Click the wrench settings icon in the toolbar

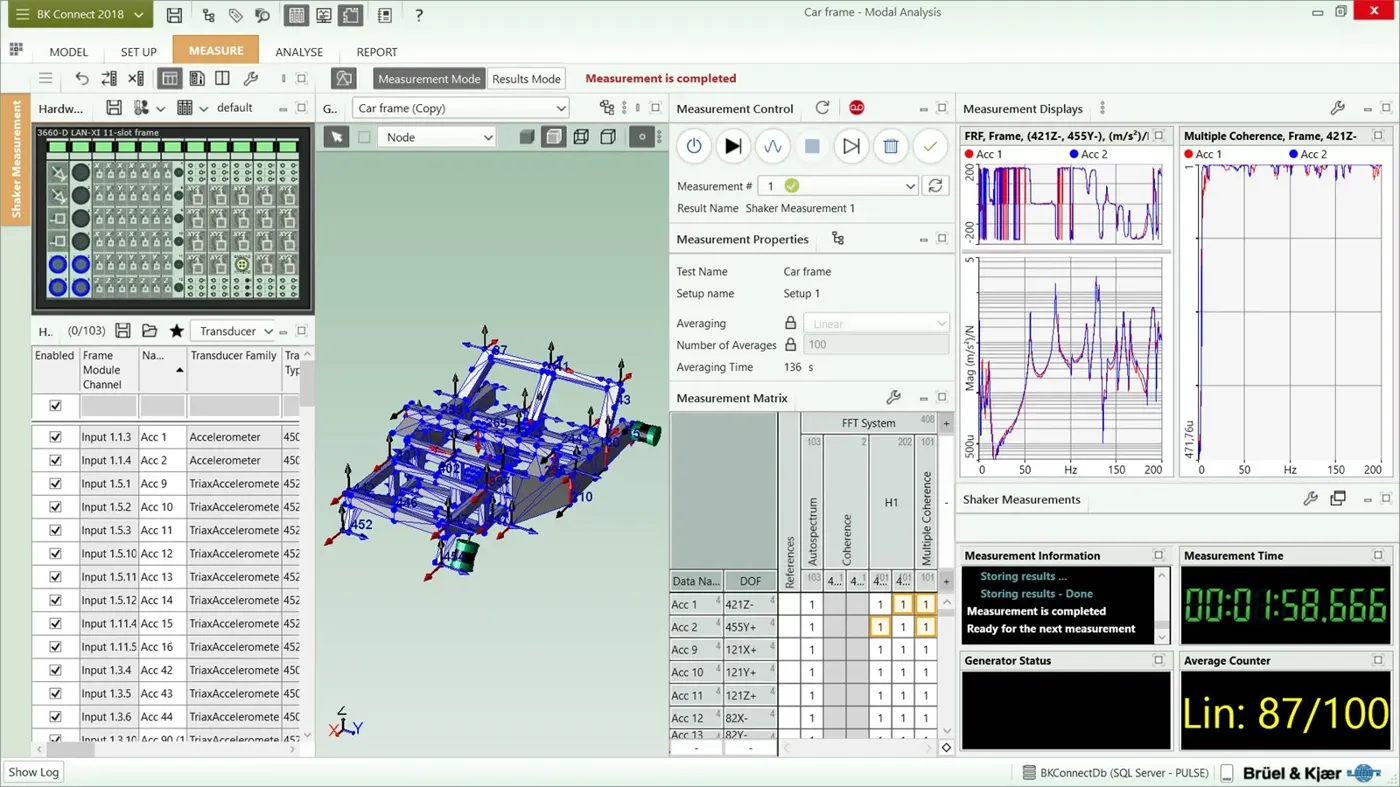[252, 78]
